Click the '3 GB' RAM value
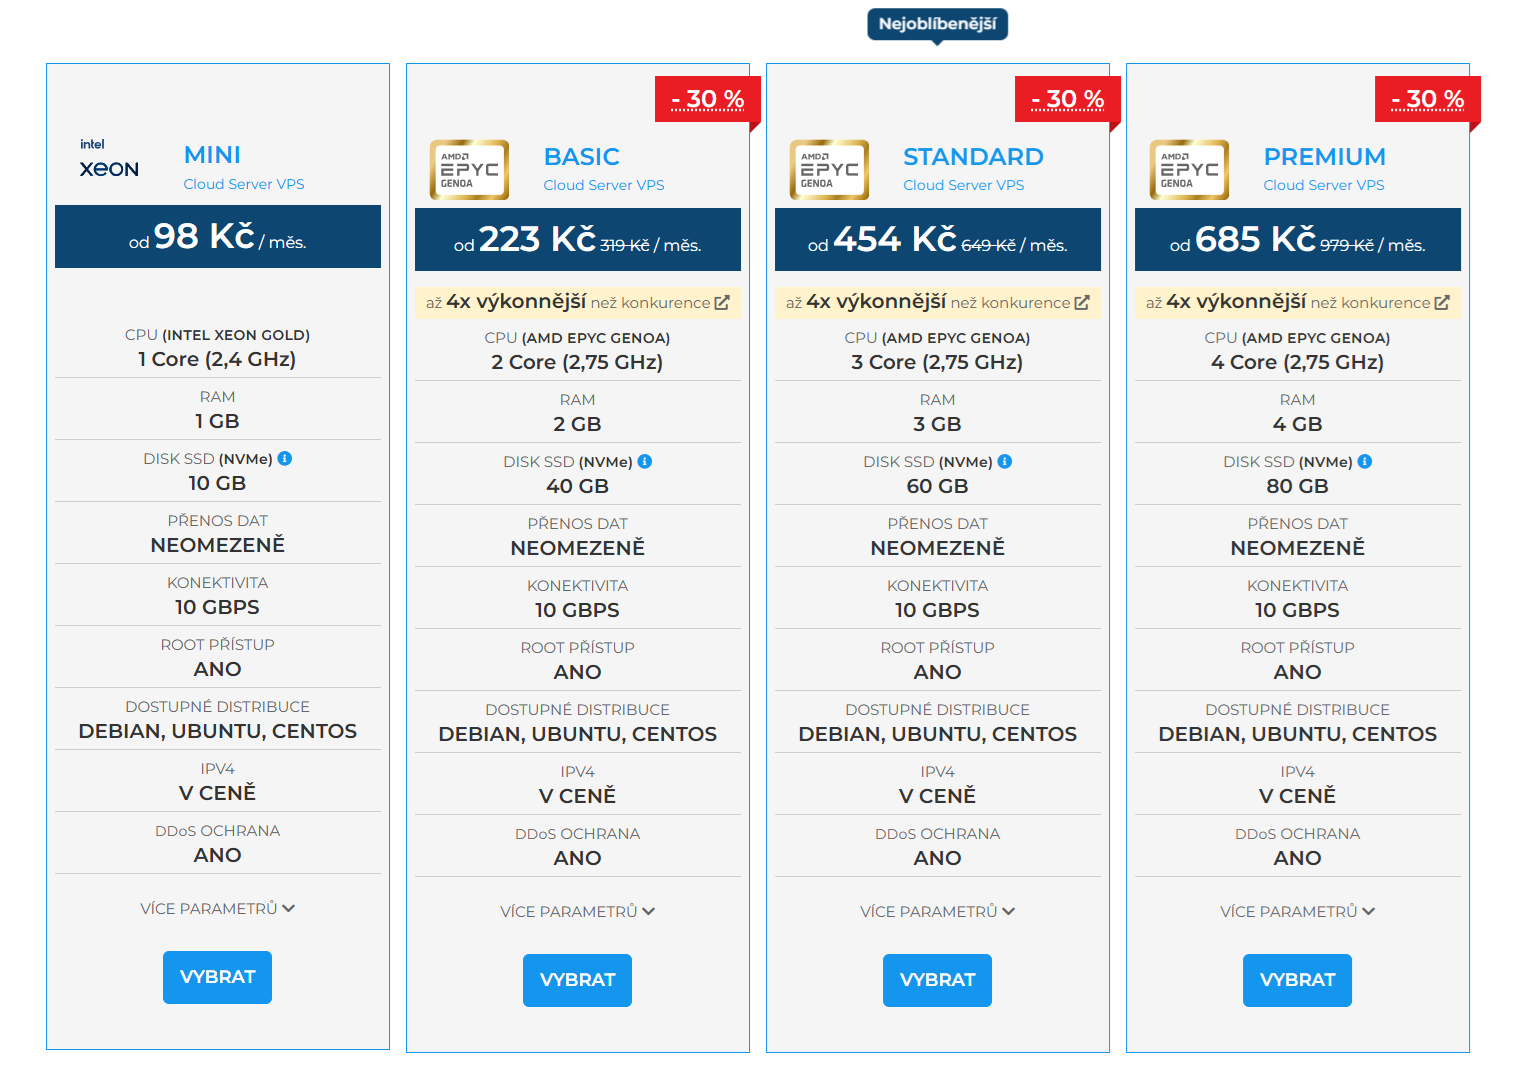 coord(937,424)
